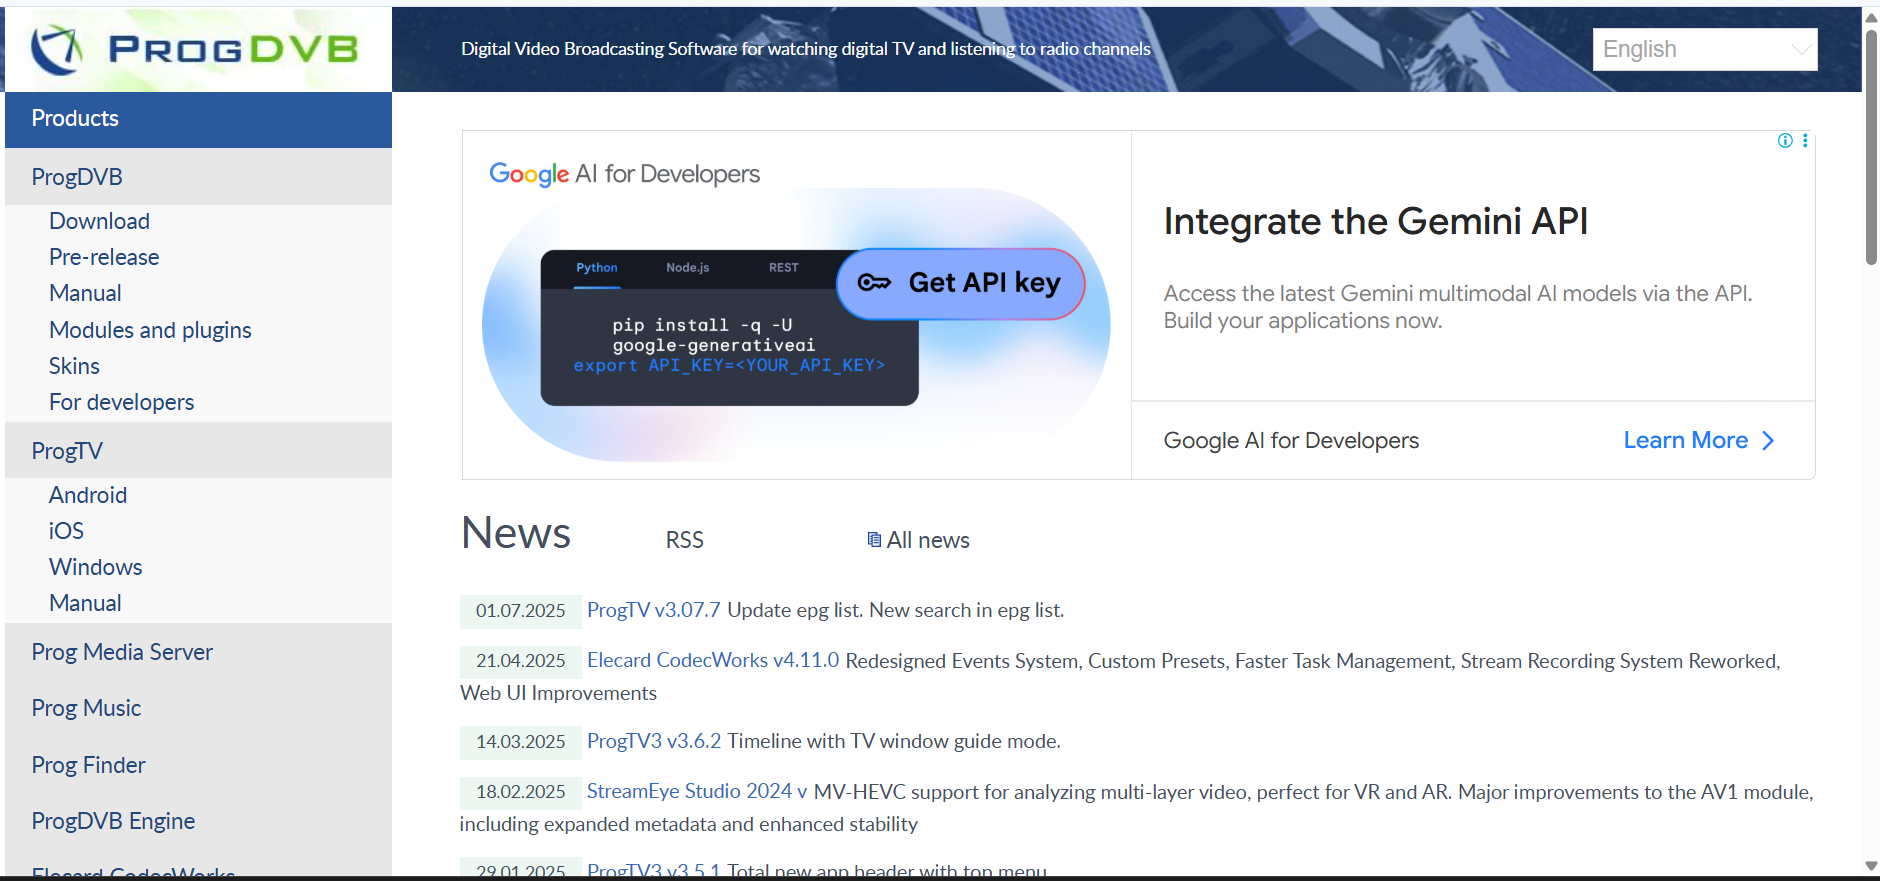1880x881 pixels.
Task: Open the ad info icon
Action: [1785, 141]
